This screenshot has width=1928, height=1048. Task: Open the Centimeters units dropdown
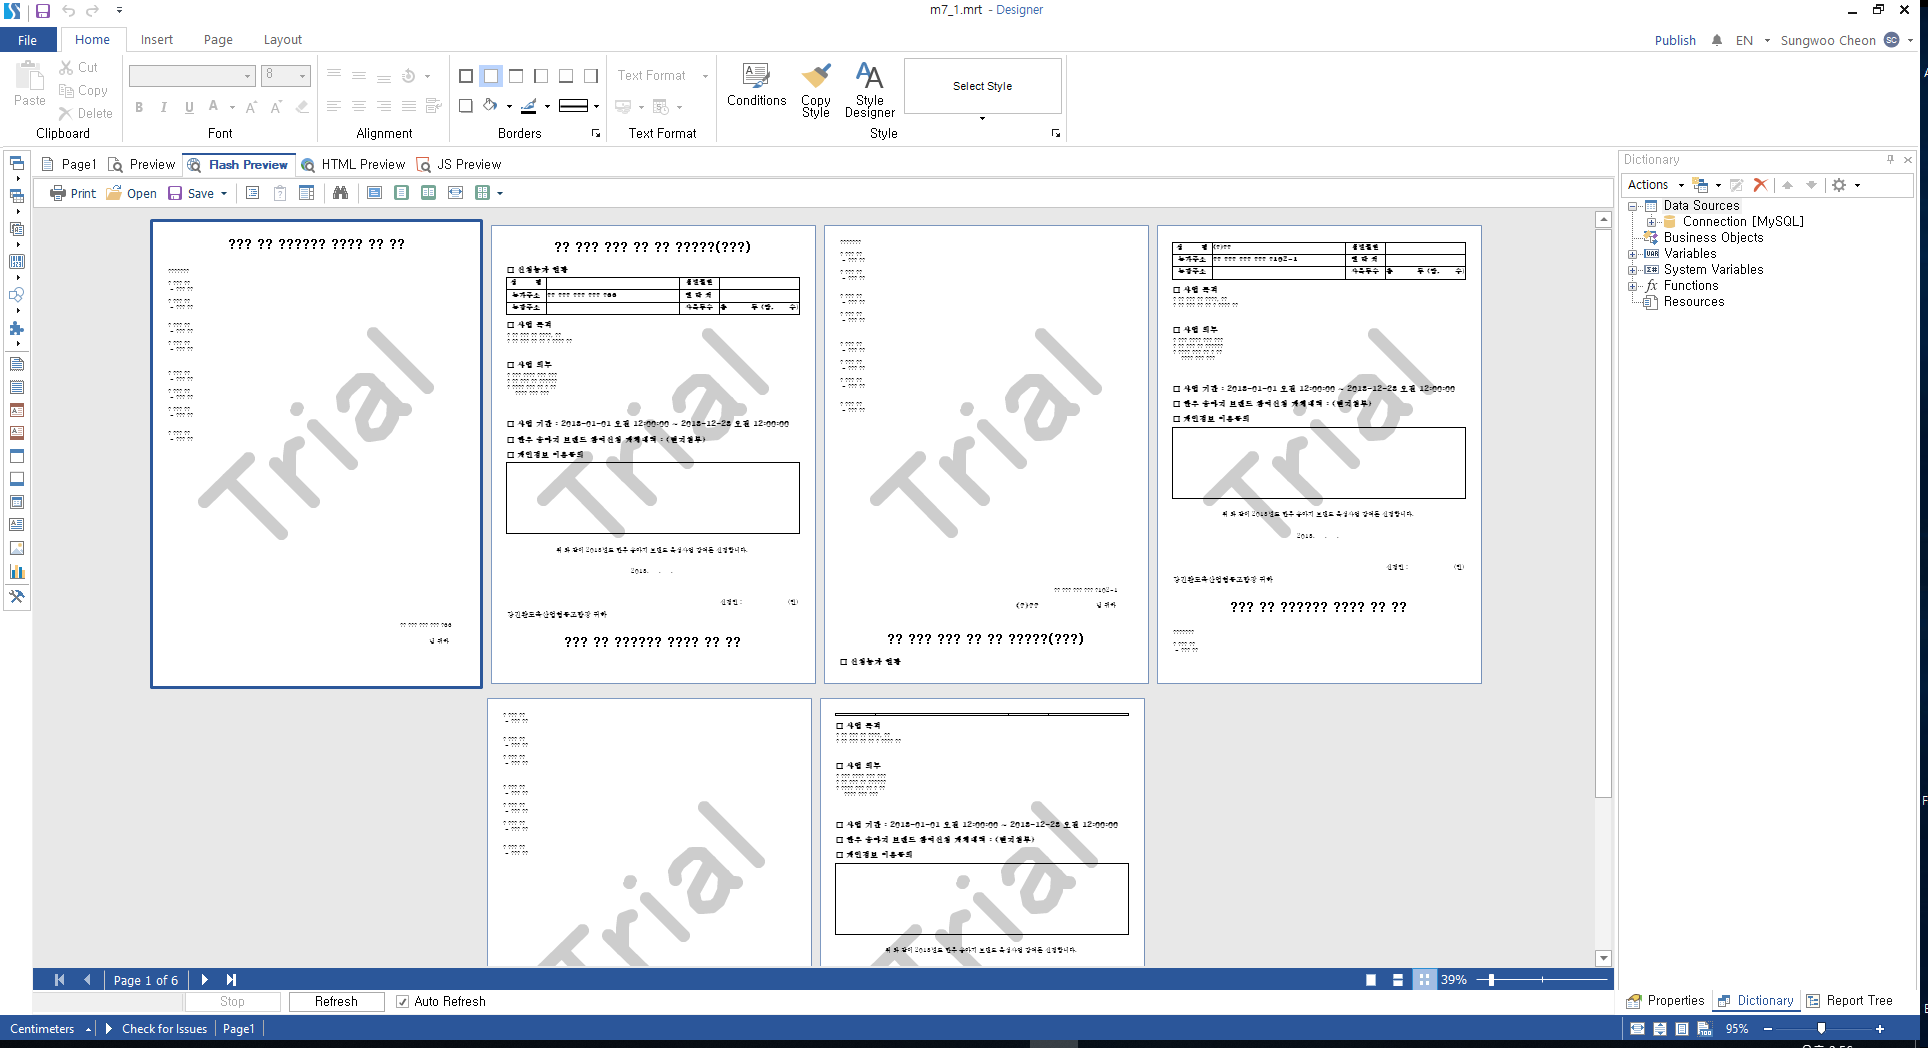click(x=49, y=1029)
